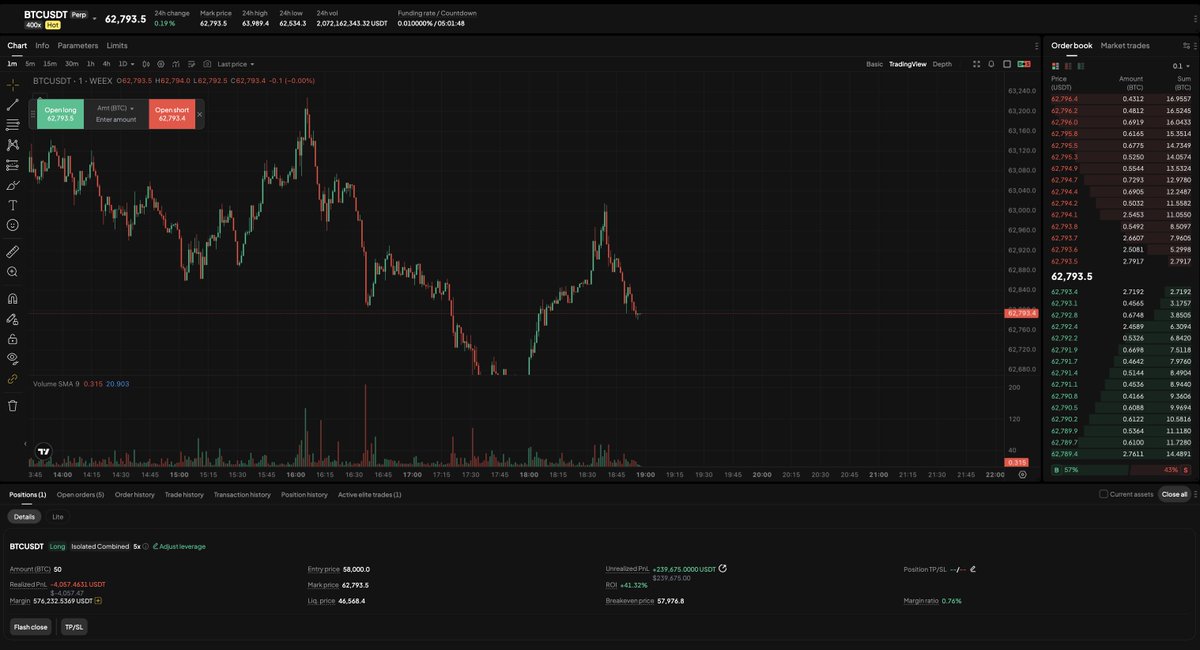The width and height of the screenshot is (1200, 650).
Task: Toggle stay in drawing mode
Action: [13, 319]
